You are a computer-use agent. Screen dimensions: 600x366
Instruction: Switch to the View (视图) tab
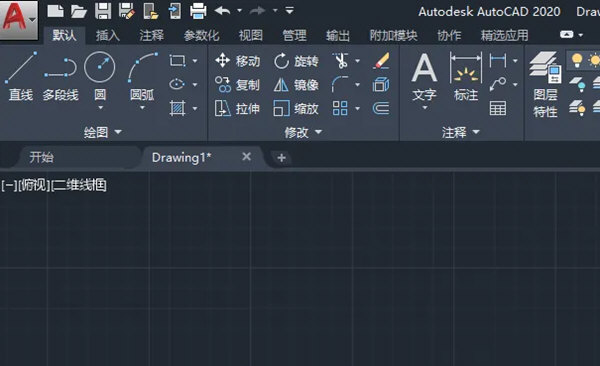click(251, 36)
